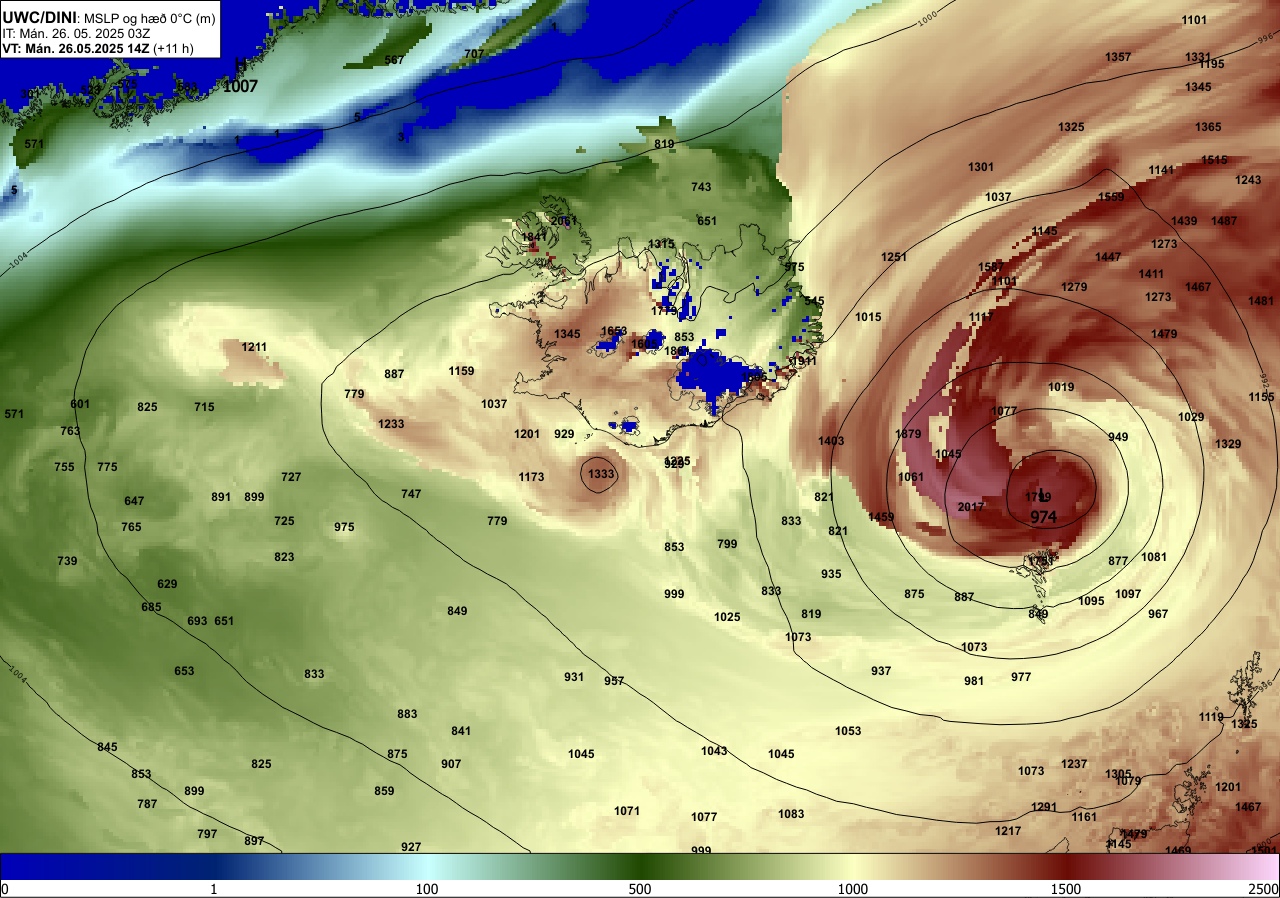This screenshot has width=1280, height=898.
Task: Select the 957 height value
Action: point(614,681)
